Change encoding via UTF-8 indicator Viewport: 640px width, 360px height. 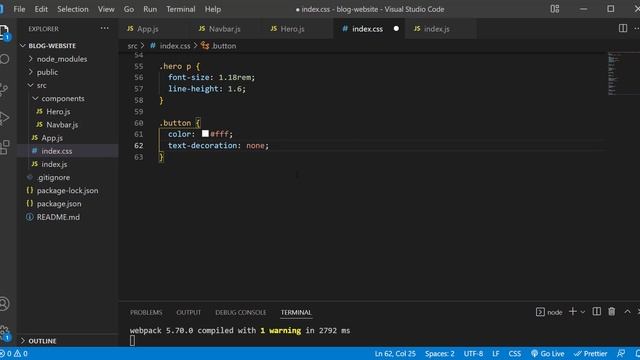473,353
